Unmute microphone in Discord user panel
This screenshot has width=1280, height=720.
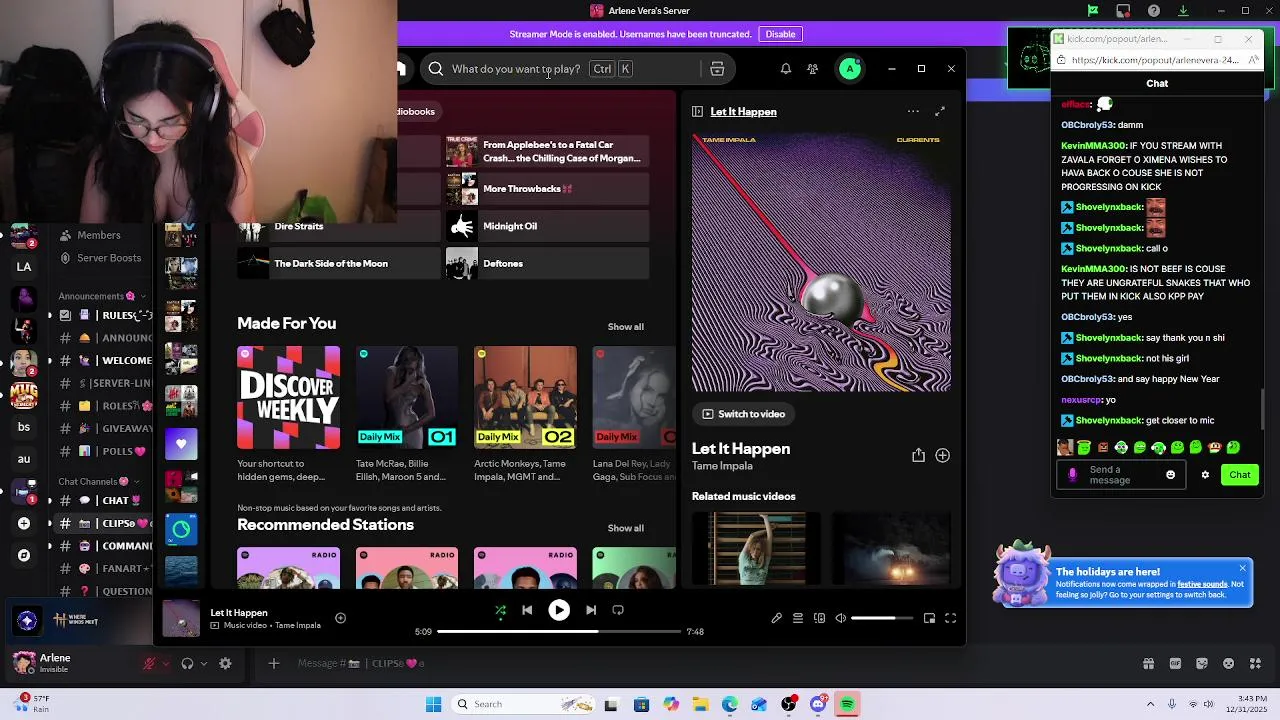[x=150, y=663]
